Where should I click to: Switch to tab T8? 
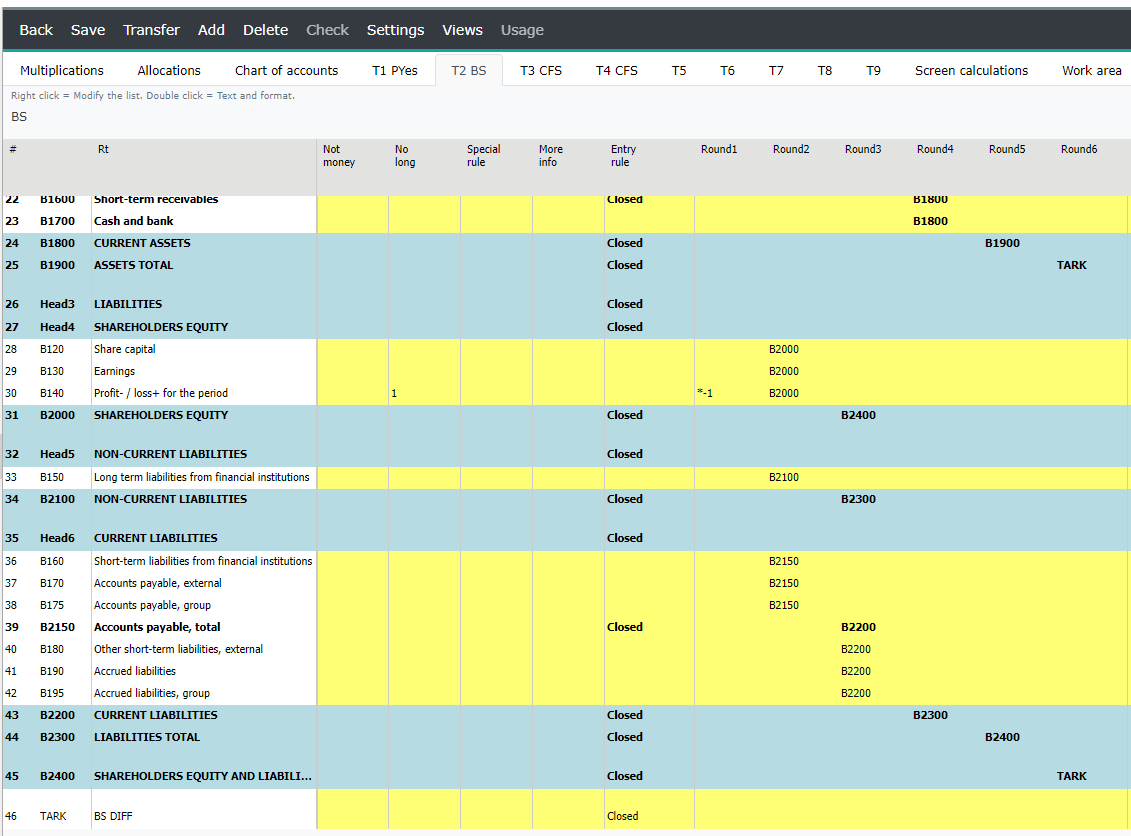click(x=824, y=70)
